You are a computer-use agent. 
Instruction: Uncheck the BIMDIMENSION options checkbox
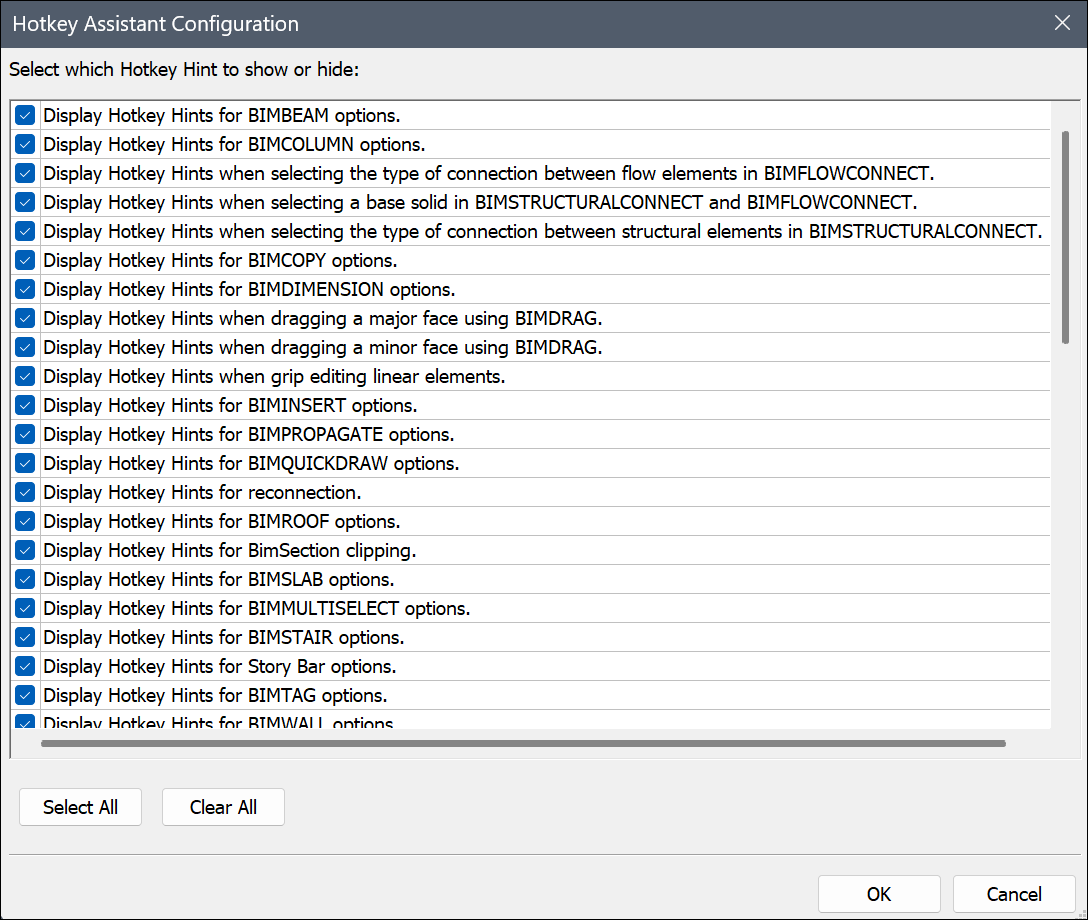26,289
